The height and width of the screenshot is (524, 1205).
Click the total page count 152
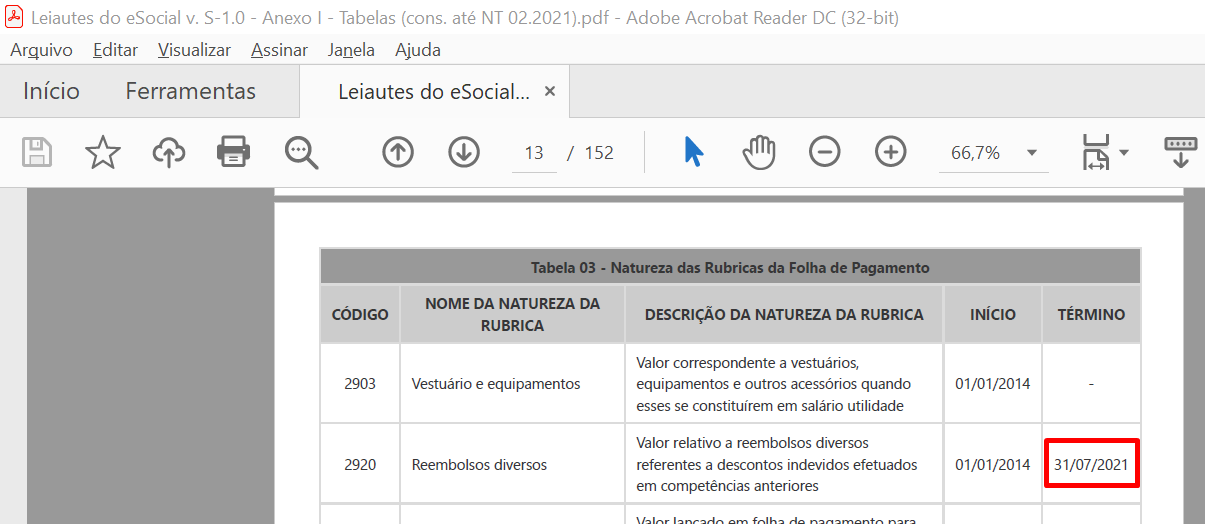point(599,153)
